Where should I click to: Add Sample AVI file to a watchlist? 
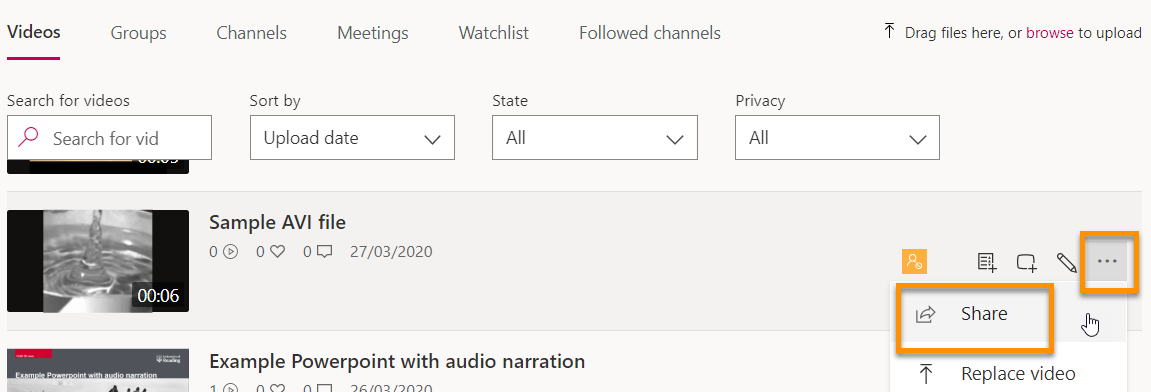[986, 262]
